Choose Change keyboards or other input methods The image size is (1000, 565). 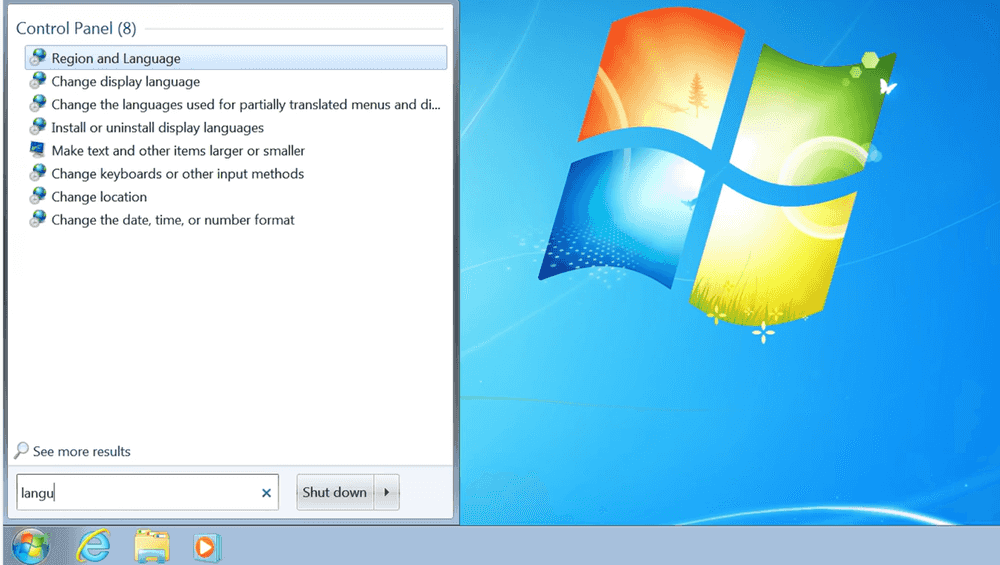click(x=177, y=174)
